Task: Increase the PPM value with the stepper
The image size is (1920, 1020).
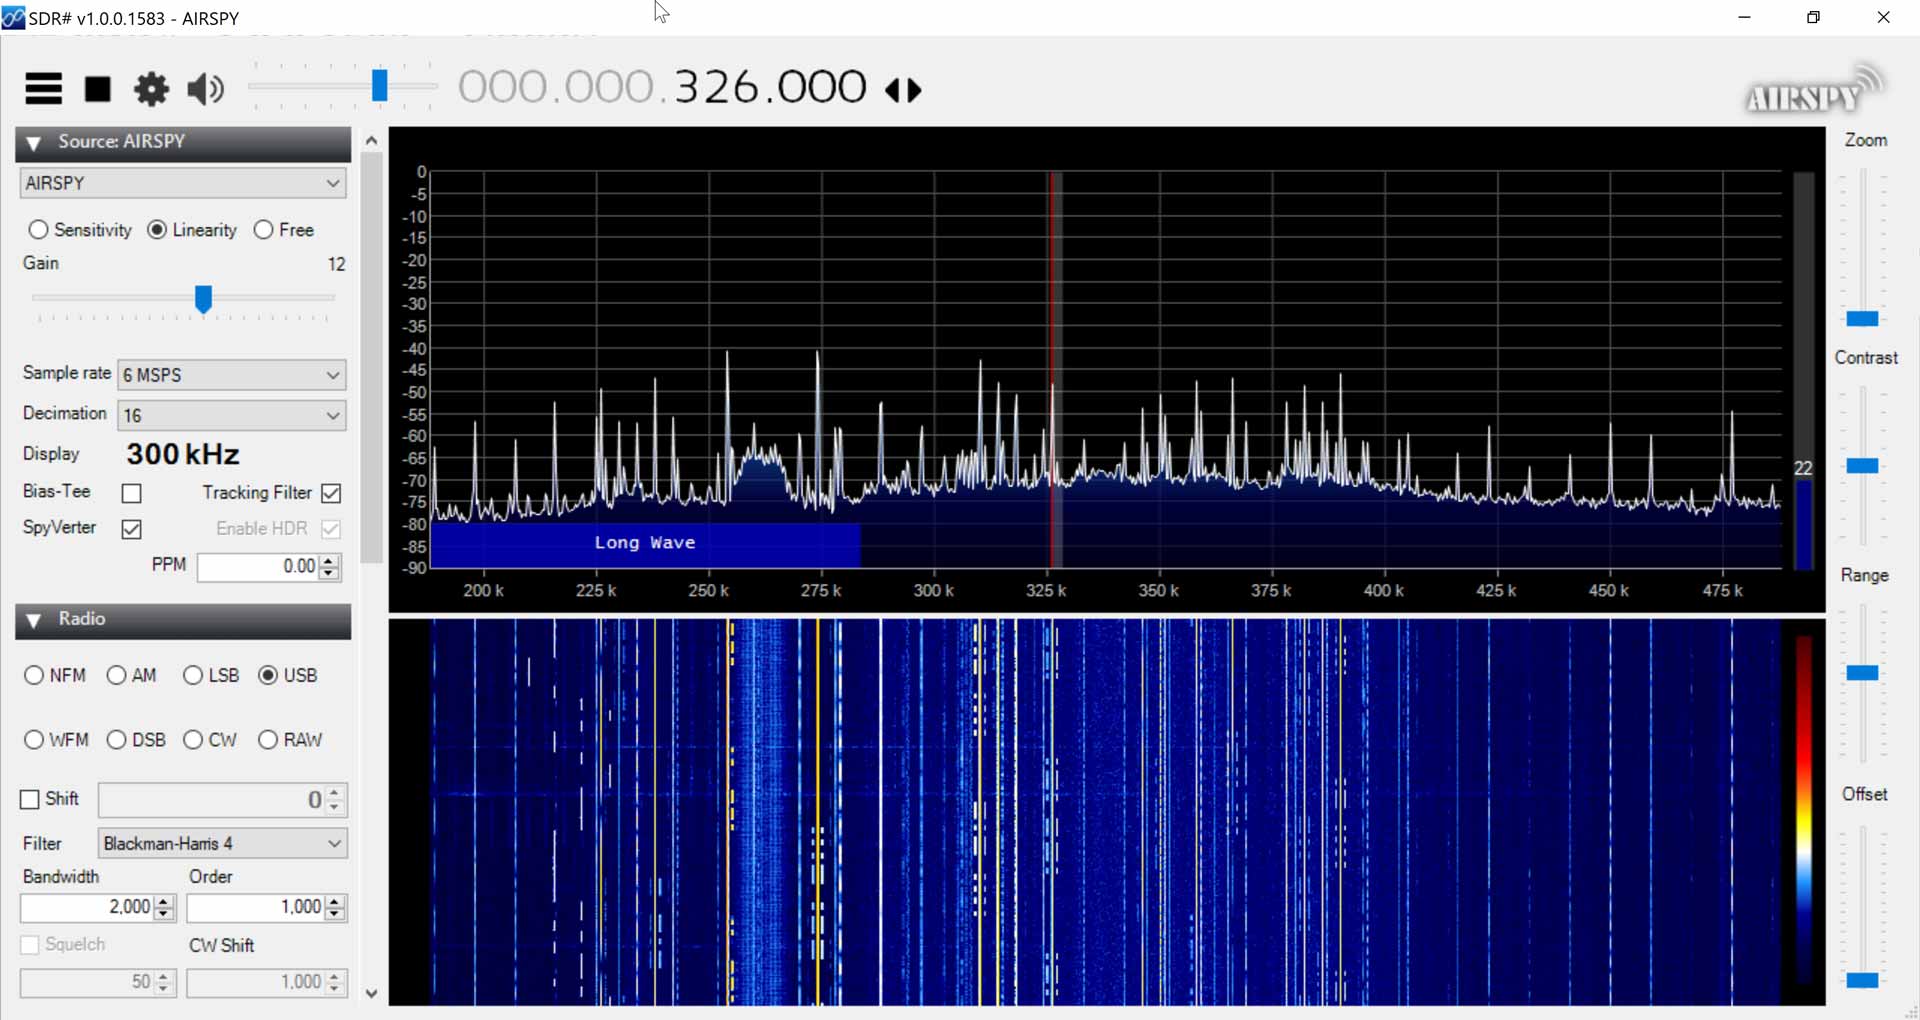Action: coord(328,561)
